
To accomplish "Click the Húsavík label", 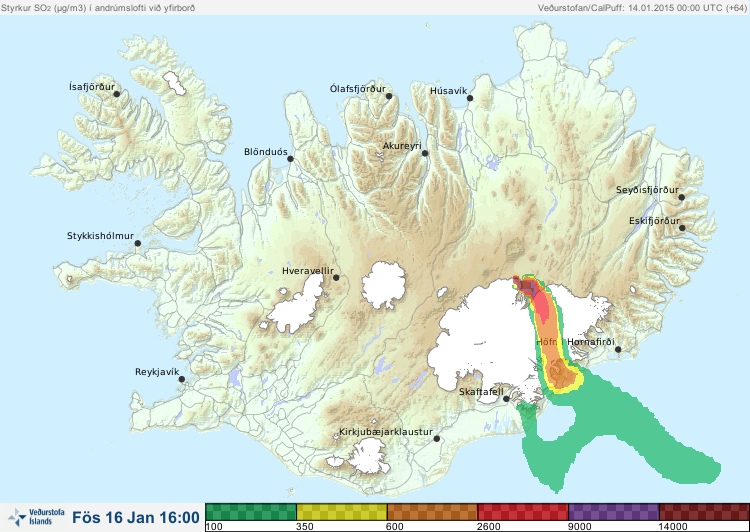I will [448, 91].
